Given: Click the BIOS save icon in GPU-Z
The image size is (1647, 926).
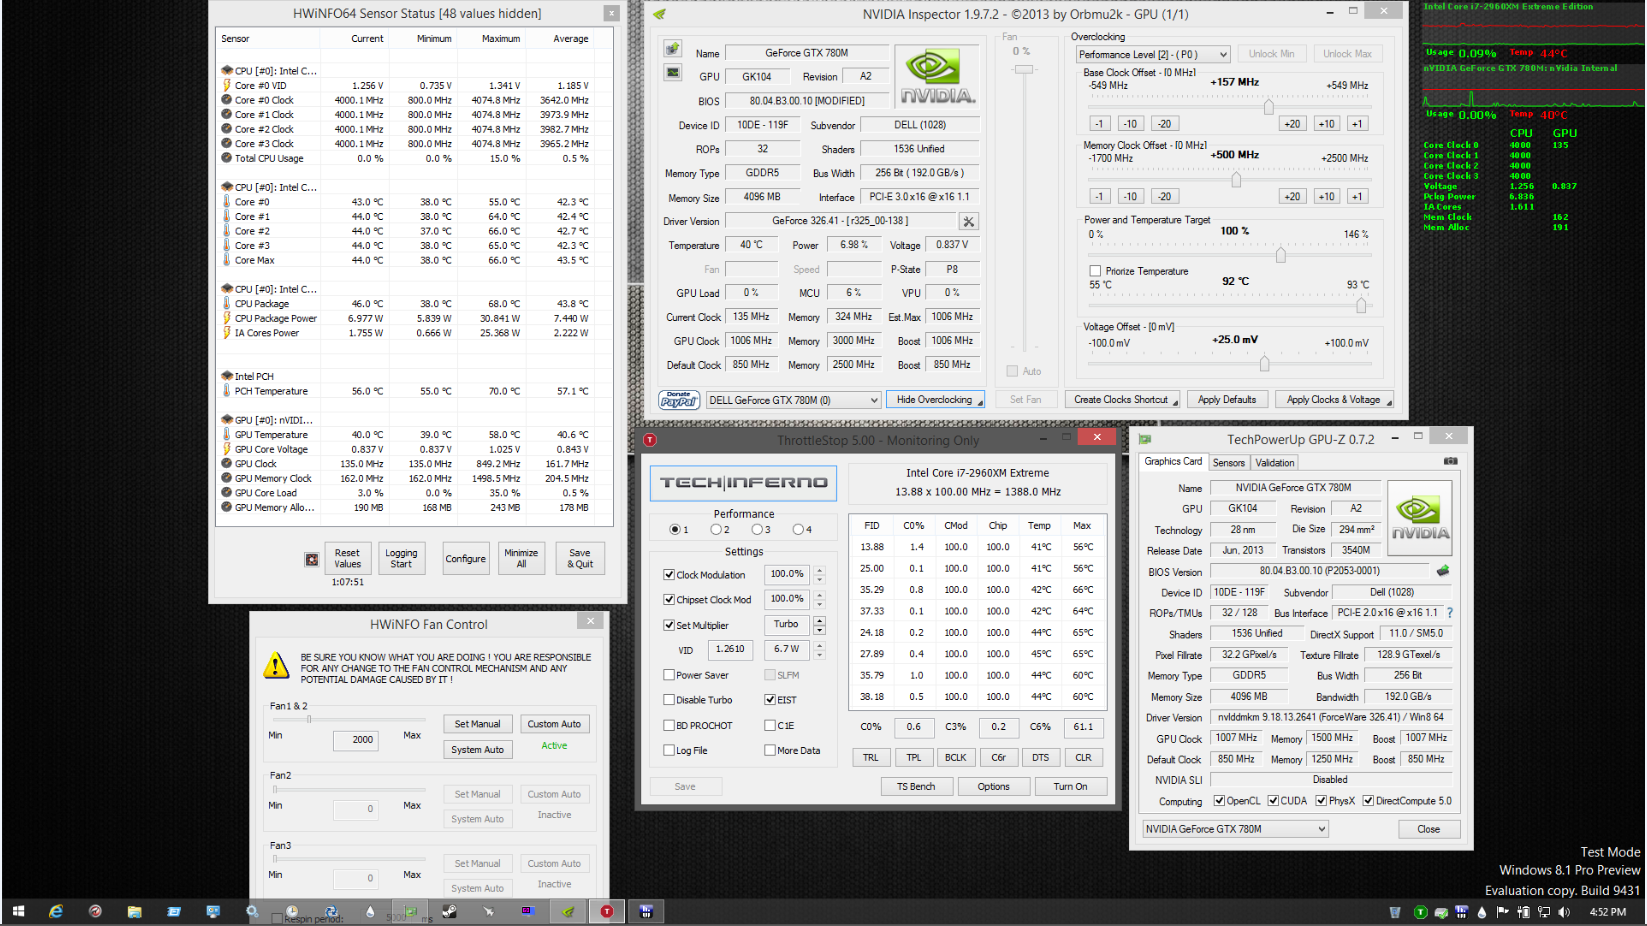Looking at the screenshot, I should [1443, 571].
